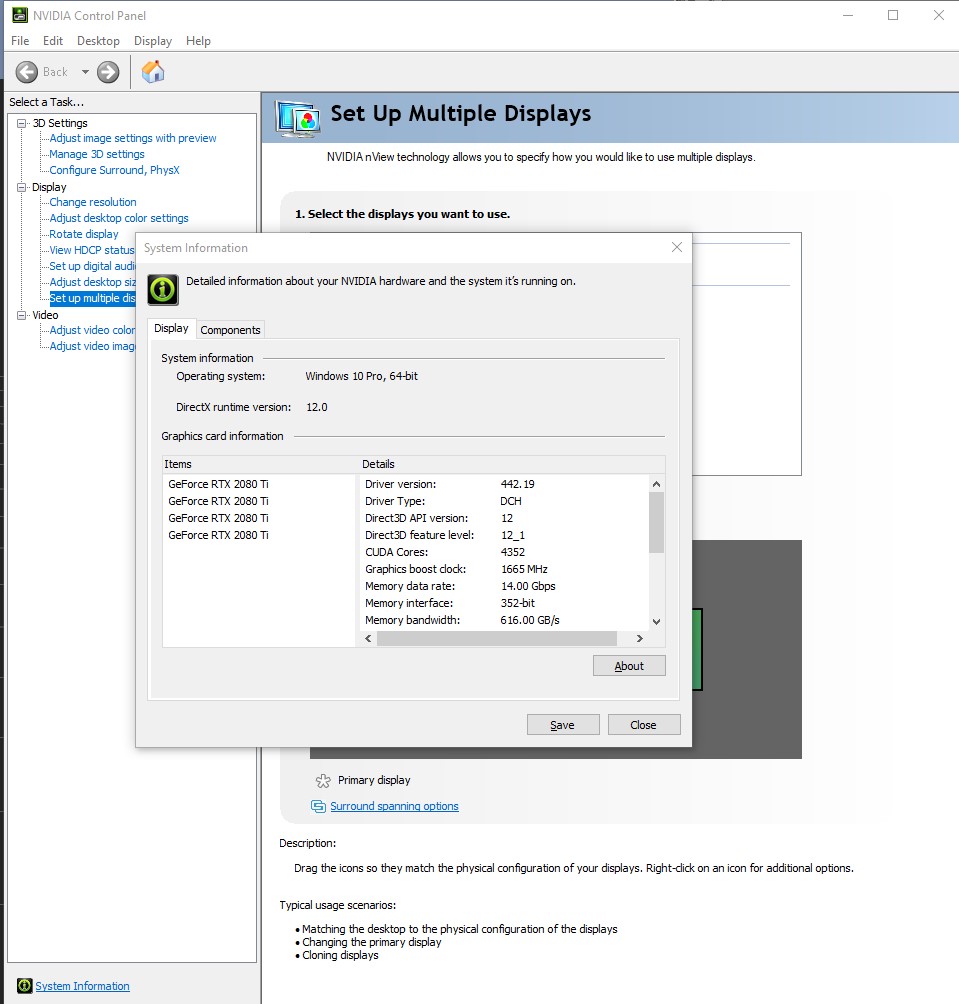Click the CUDA Cores value 4352
This screenshot has height=1004, width=959.
point(513,552)
